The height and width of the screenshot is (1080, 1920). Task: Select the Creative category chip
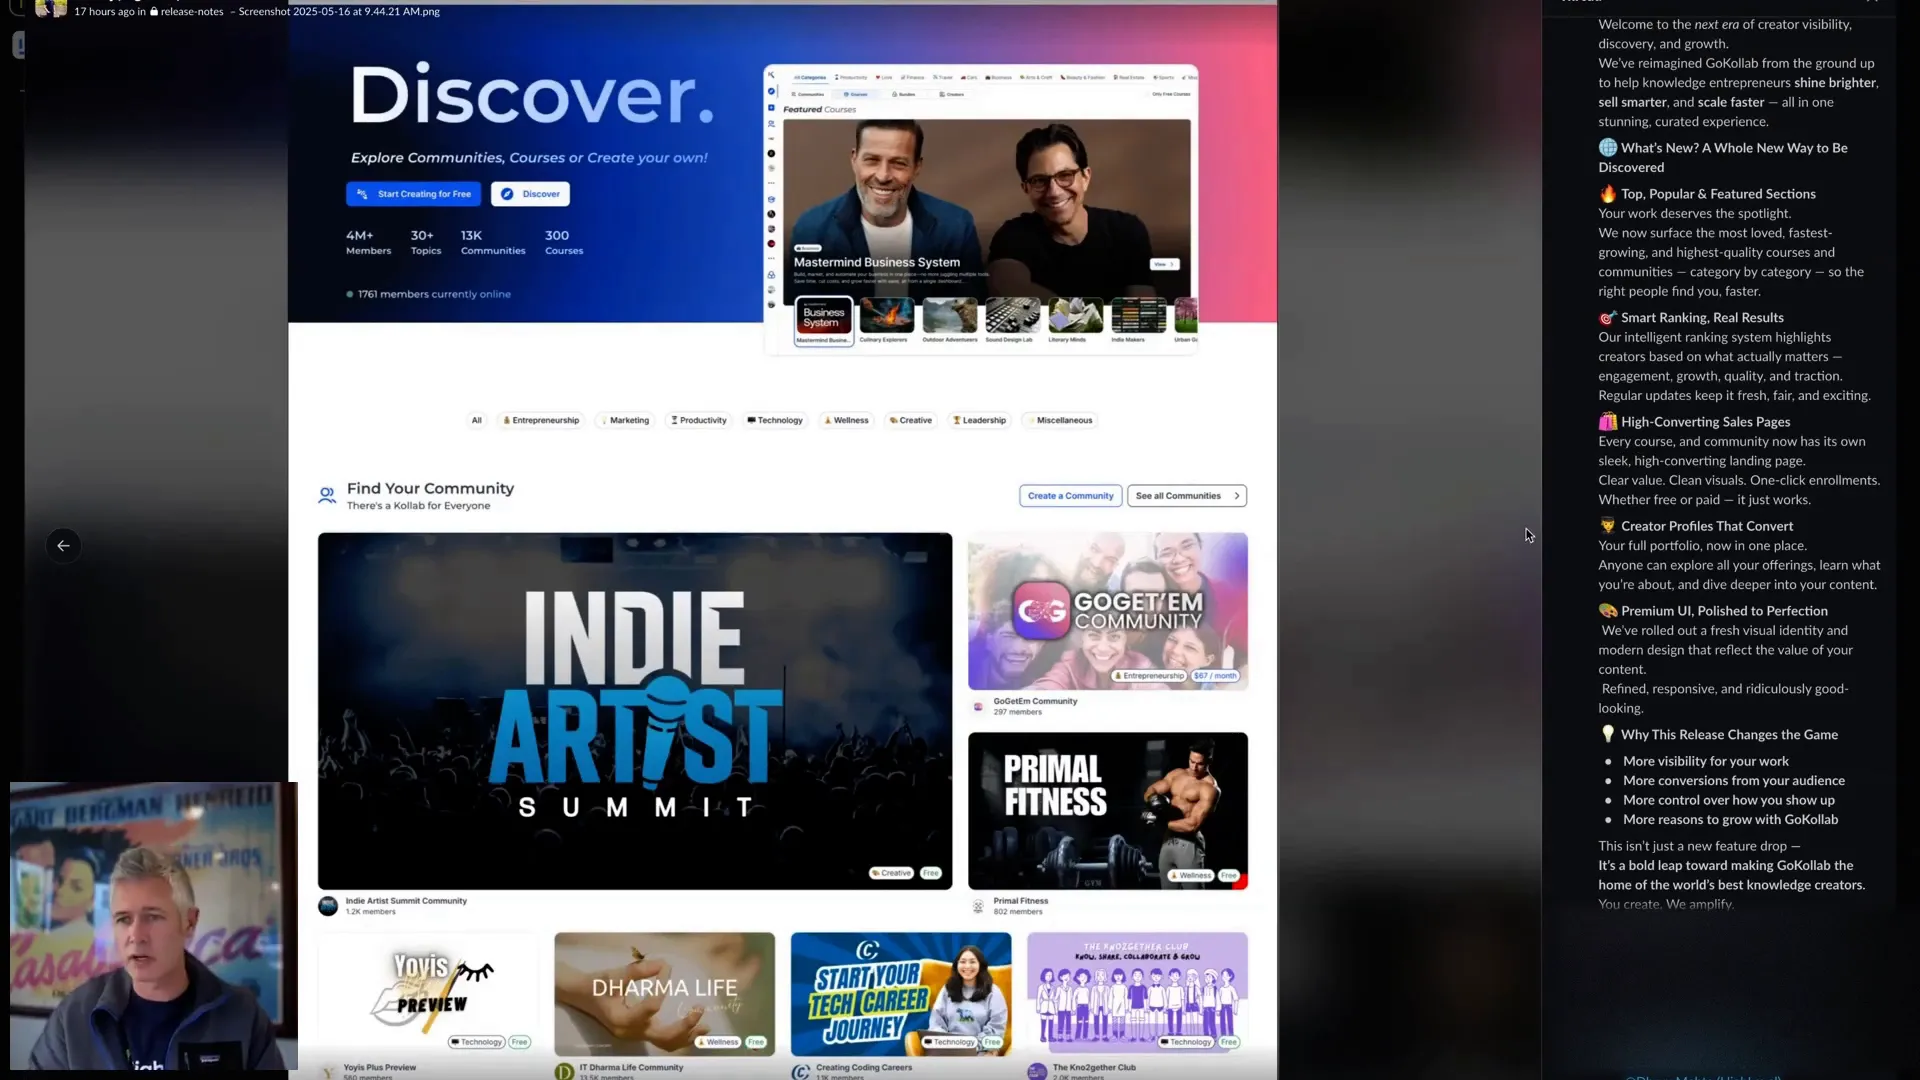click(911, 420)
